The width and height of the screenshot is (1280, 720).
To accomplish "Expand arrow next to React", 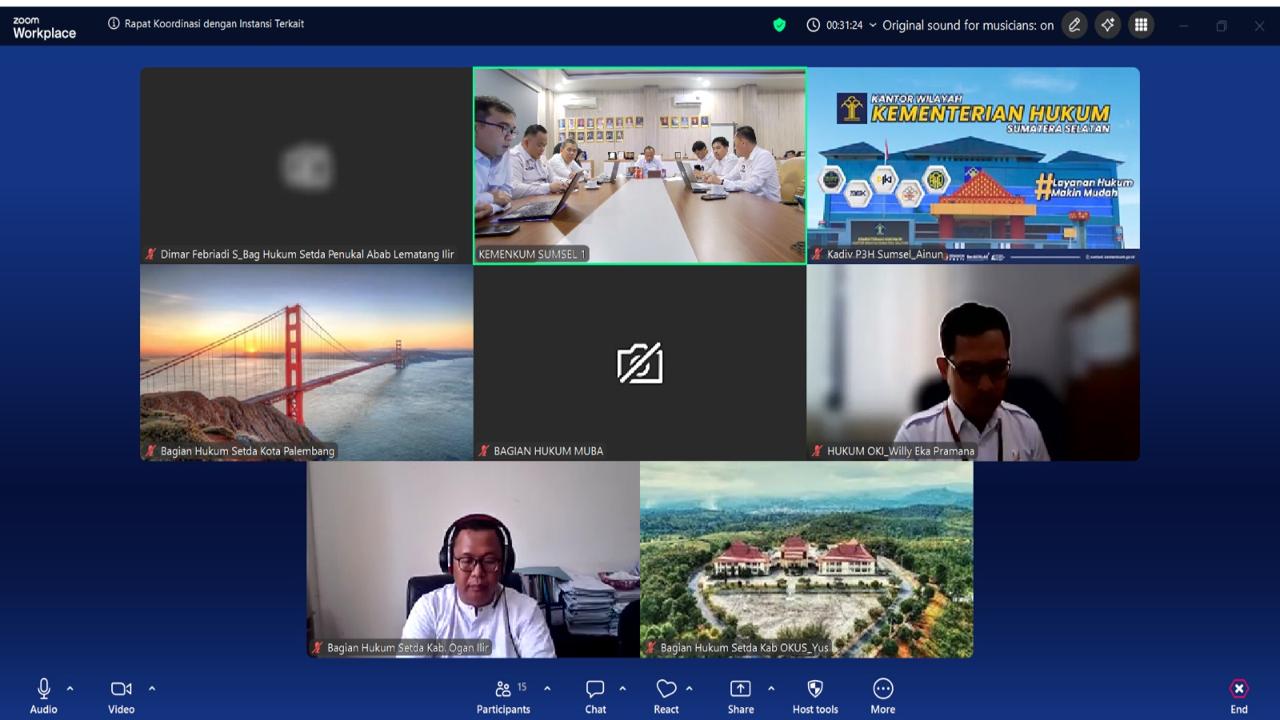I will [x=689, y=688].
